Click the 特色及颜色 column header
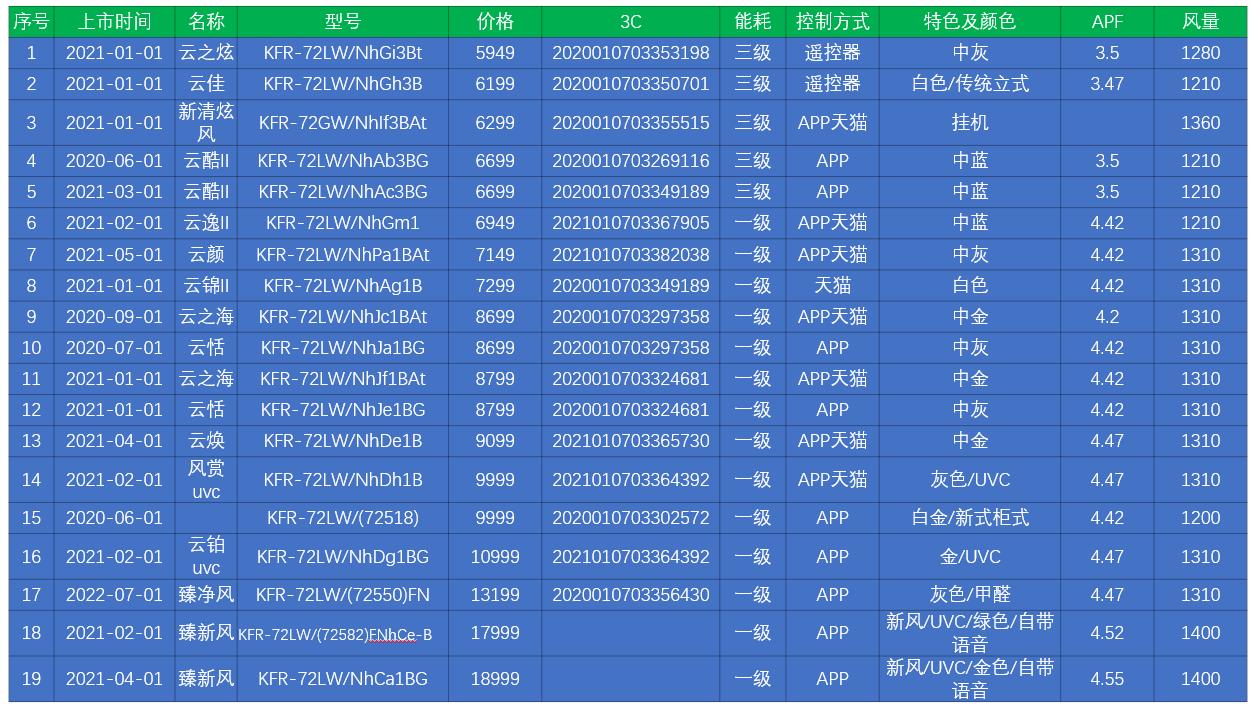Viewport: 1255px width, 709px height. [969, 18]
